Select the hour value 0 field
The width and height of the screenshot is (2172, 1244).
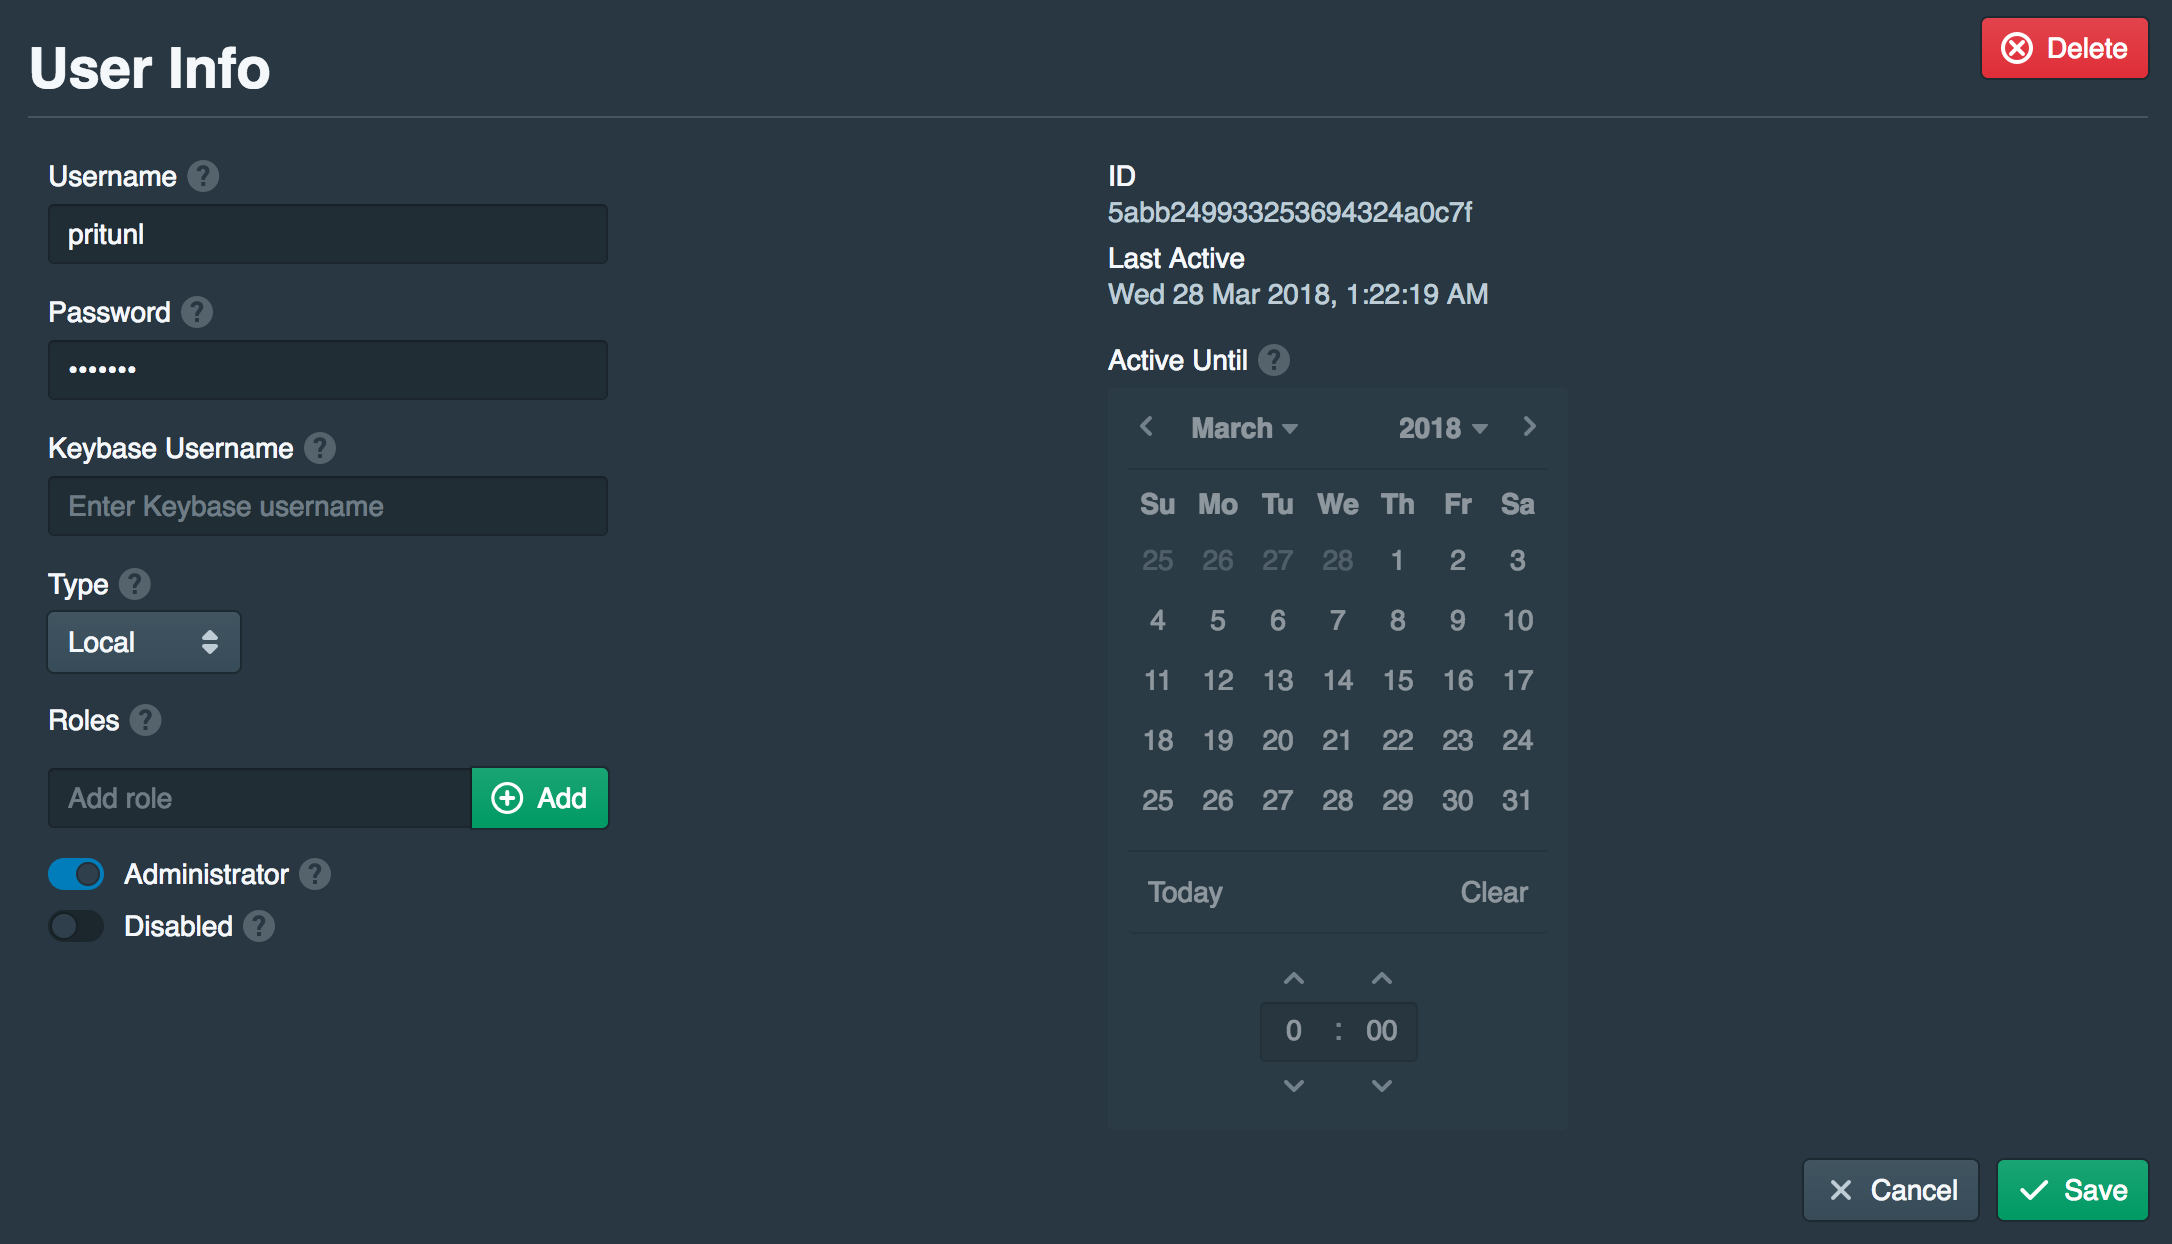tap(1294, 1031)
